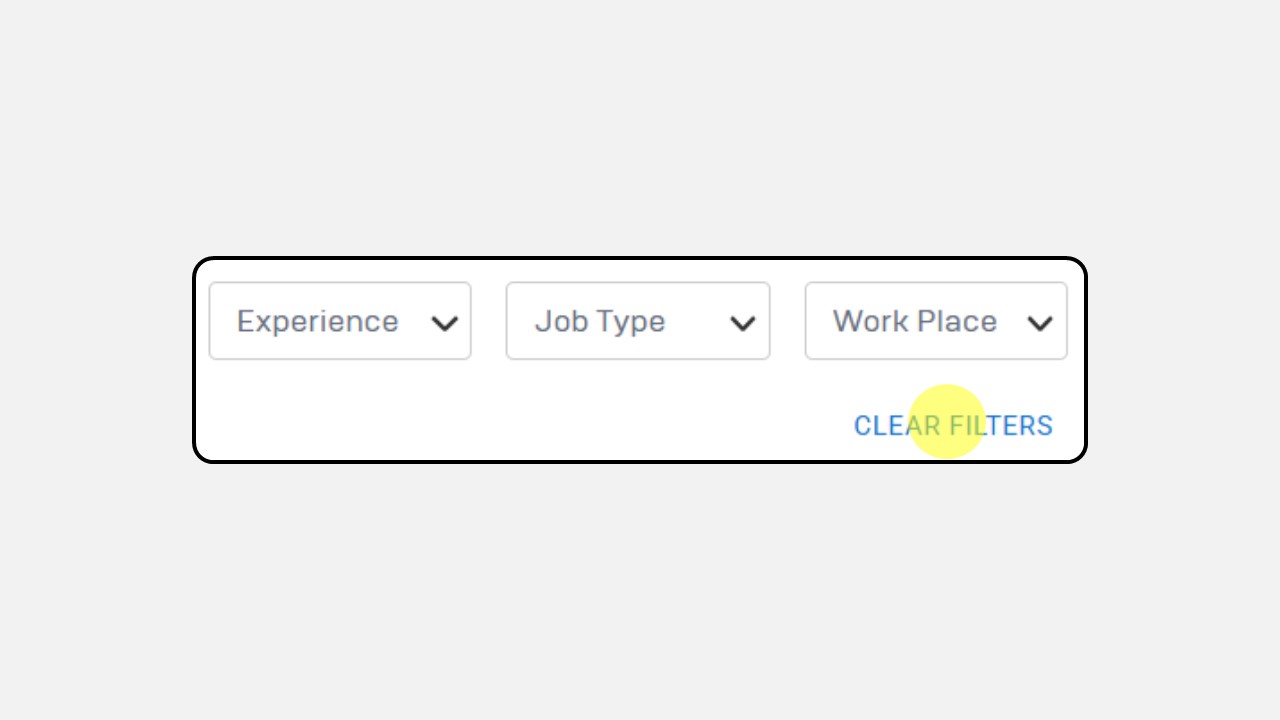Viewport: 1280px width, 720px height.
Task: Tap the down arrow in the Job Type field
Action: (742, 324)
